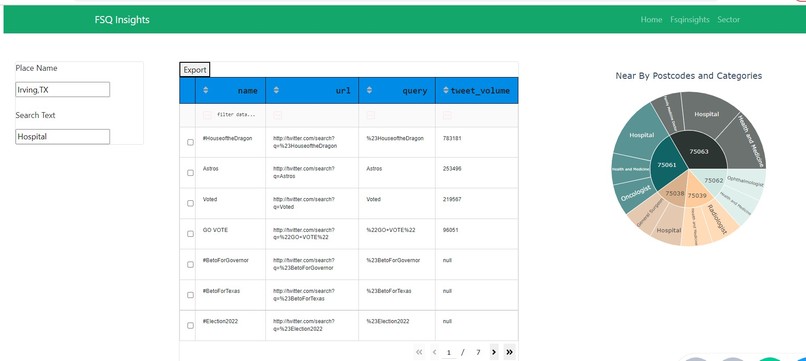
Task: Go to next table page
Action: click(494, 352)
